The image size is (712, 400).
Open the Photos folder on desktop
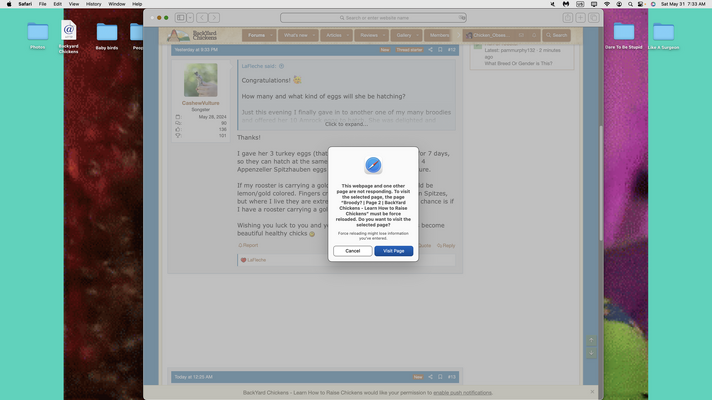[38, 36]
